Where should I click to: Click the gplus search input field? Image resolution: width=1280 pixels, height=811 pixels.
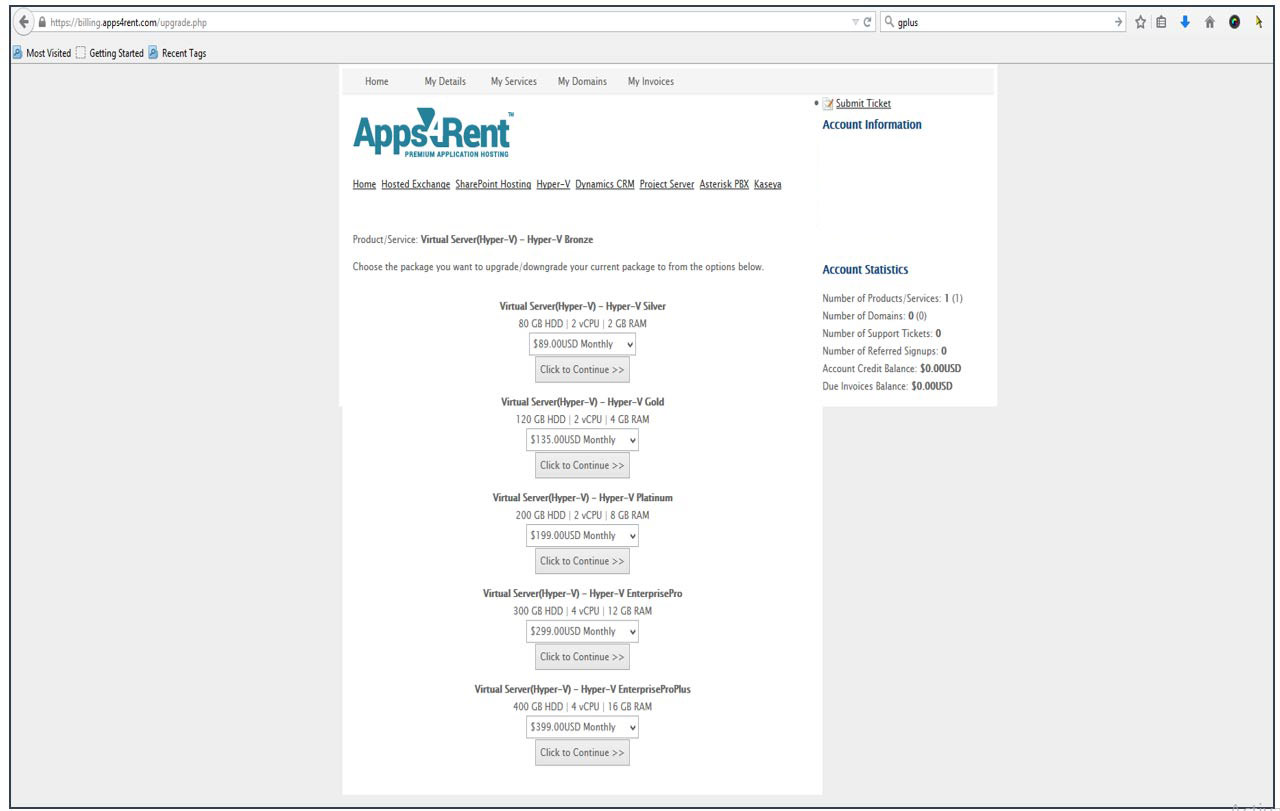click(1003, 22)
